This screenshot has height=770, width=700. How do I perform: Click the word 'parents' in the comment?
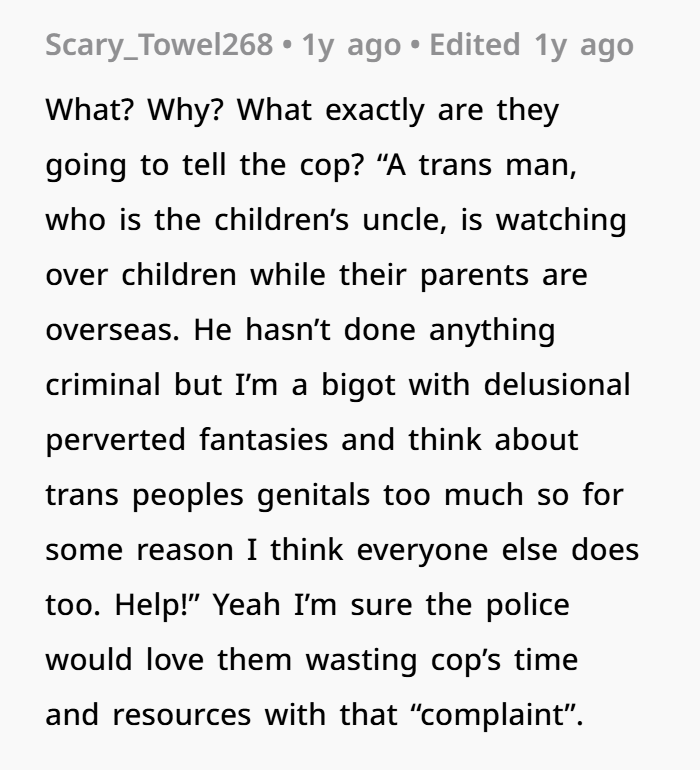point(475,275)
